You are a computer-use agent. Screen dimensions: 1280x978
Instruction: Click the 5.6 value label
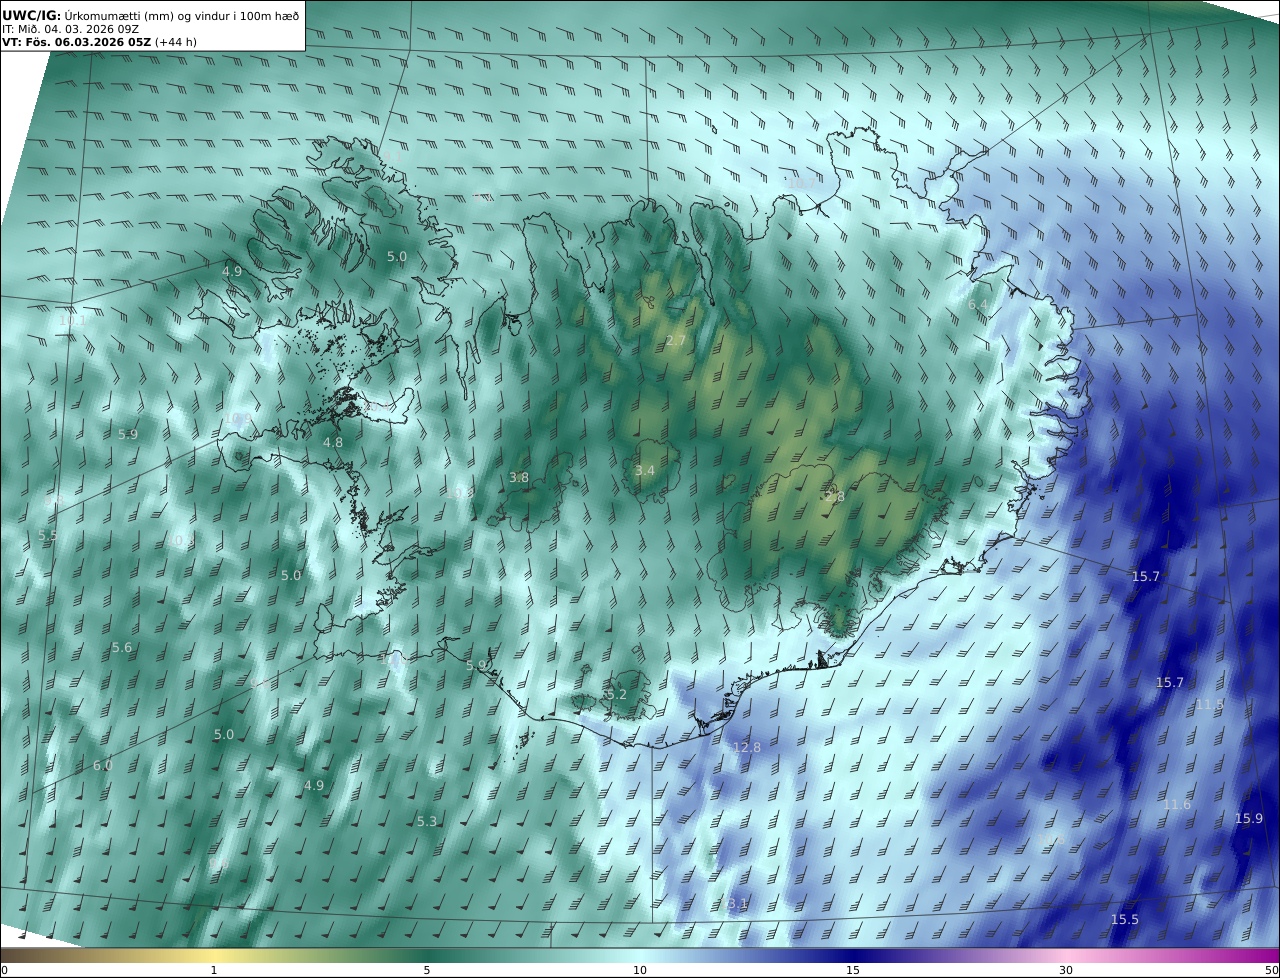[122, 648]
